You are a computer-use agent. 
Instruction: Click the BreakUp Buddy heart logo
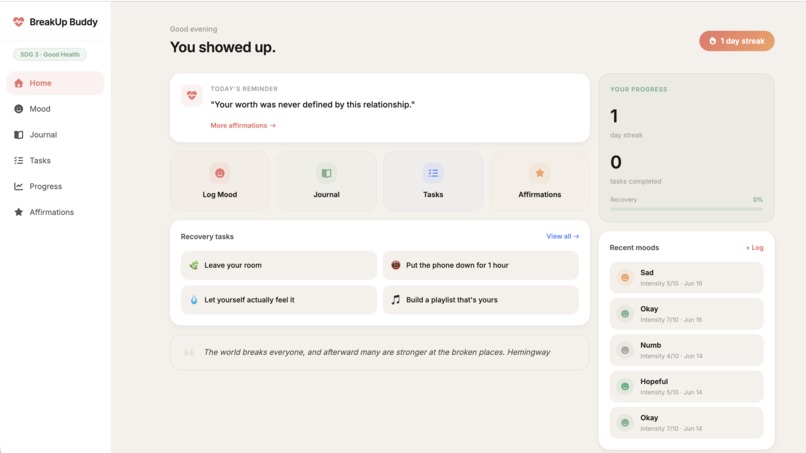tap(19, 22)
